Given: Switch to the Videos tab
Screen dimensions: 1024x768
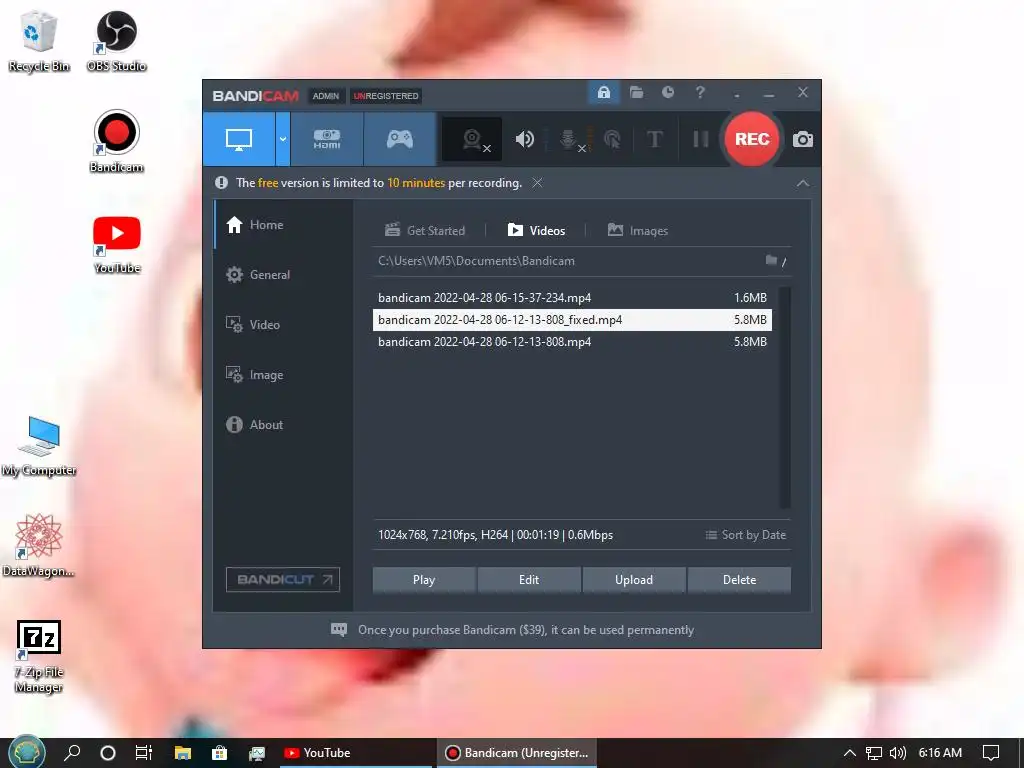Looking at the screenshot, I should [536, 231].
